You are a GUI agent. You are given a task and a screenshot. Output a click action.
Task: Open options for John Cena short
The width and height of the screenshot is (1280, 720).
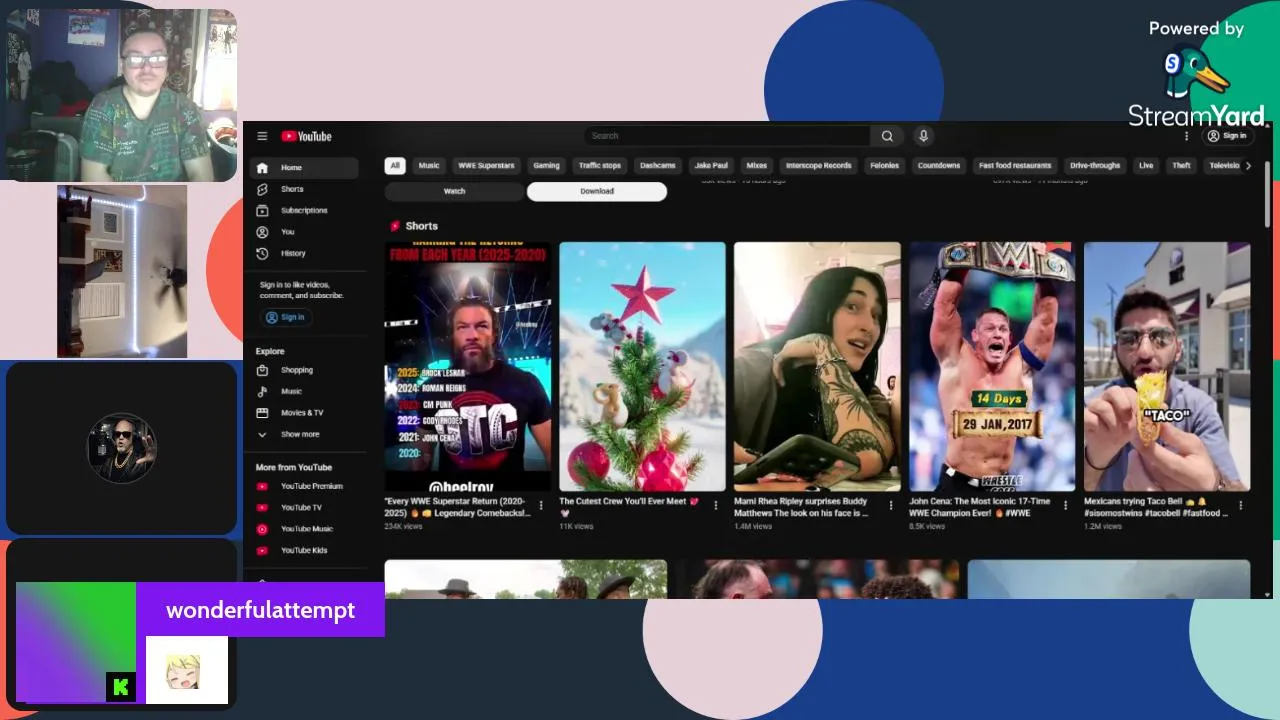1066,506
